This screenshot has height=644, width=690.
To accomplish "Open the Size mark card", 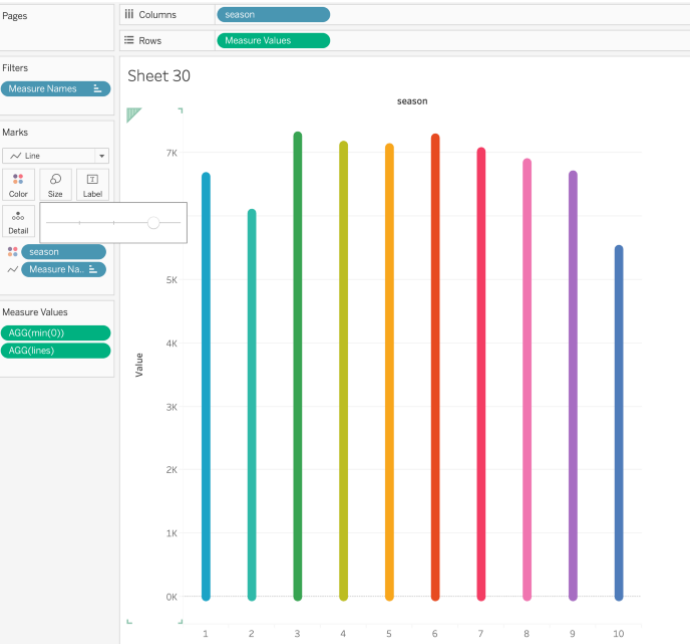I will (55, 185).
